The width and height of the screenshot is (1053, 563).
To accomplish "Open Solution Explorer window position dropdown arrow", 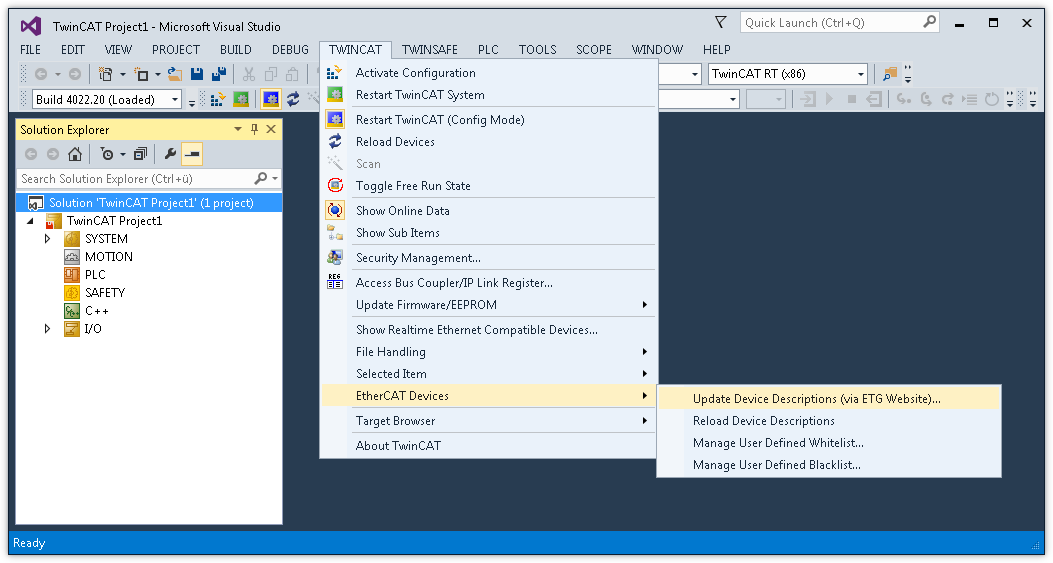I will (238, 129).
